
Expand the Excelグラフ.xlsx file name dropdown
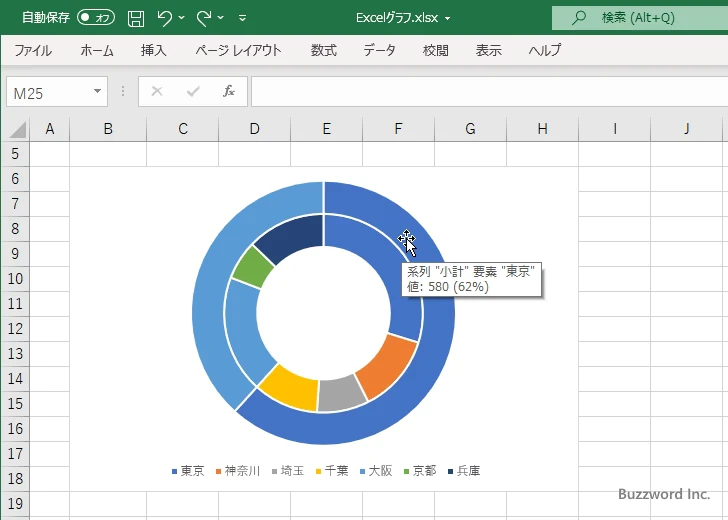click(x=448, y=19)
